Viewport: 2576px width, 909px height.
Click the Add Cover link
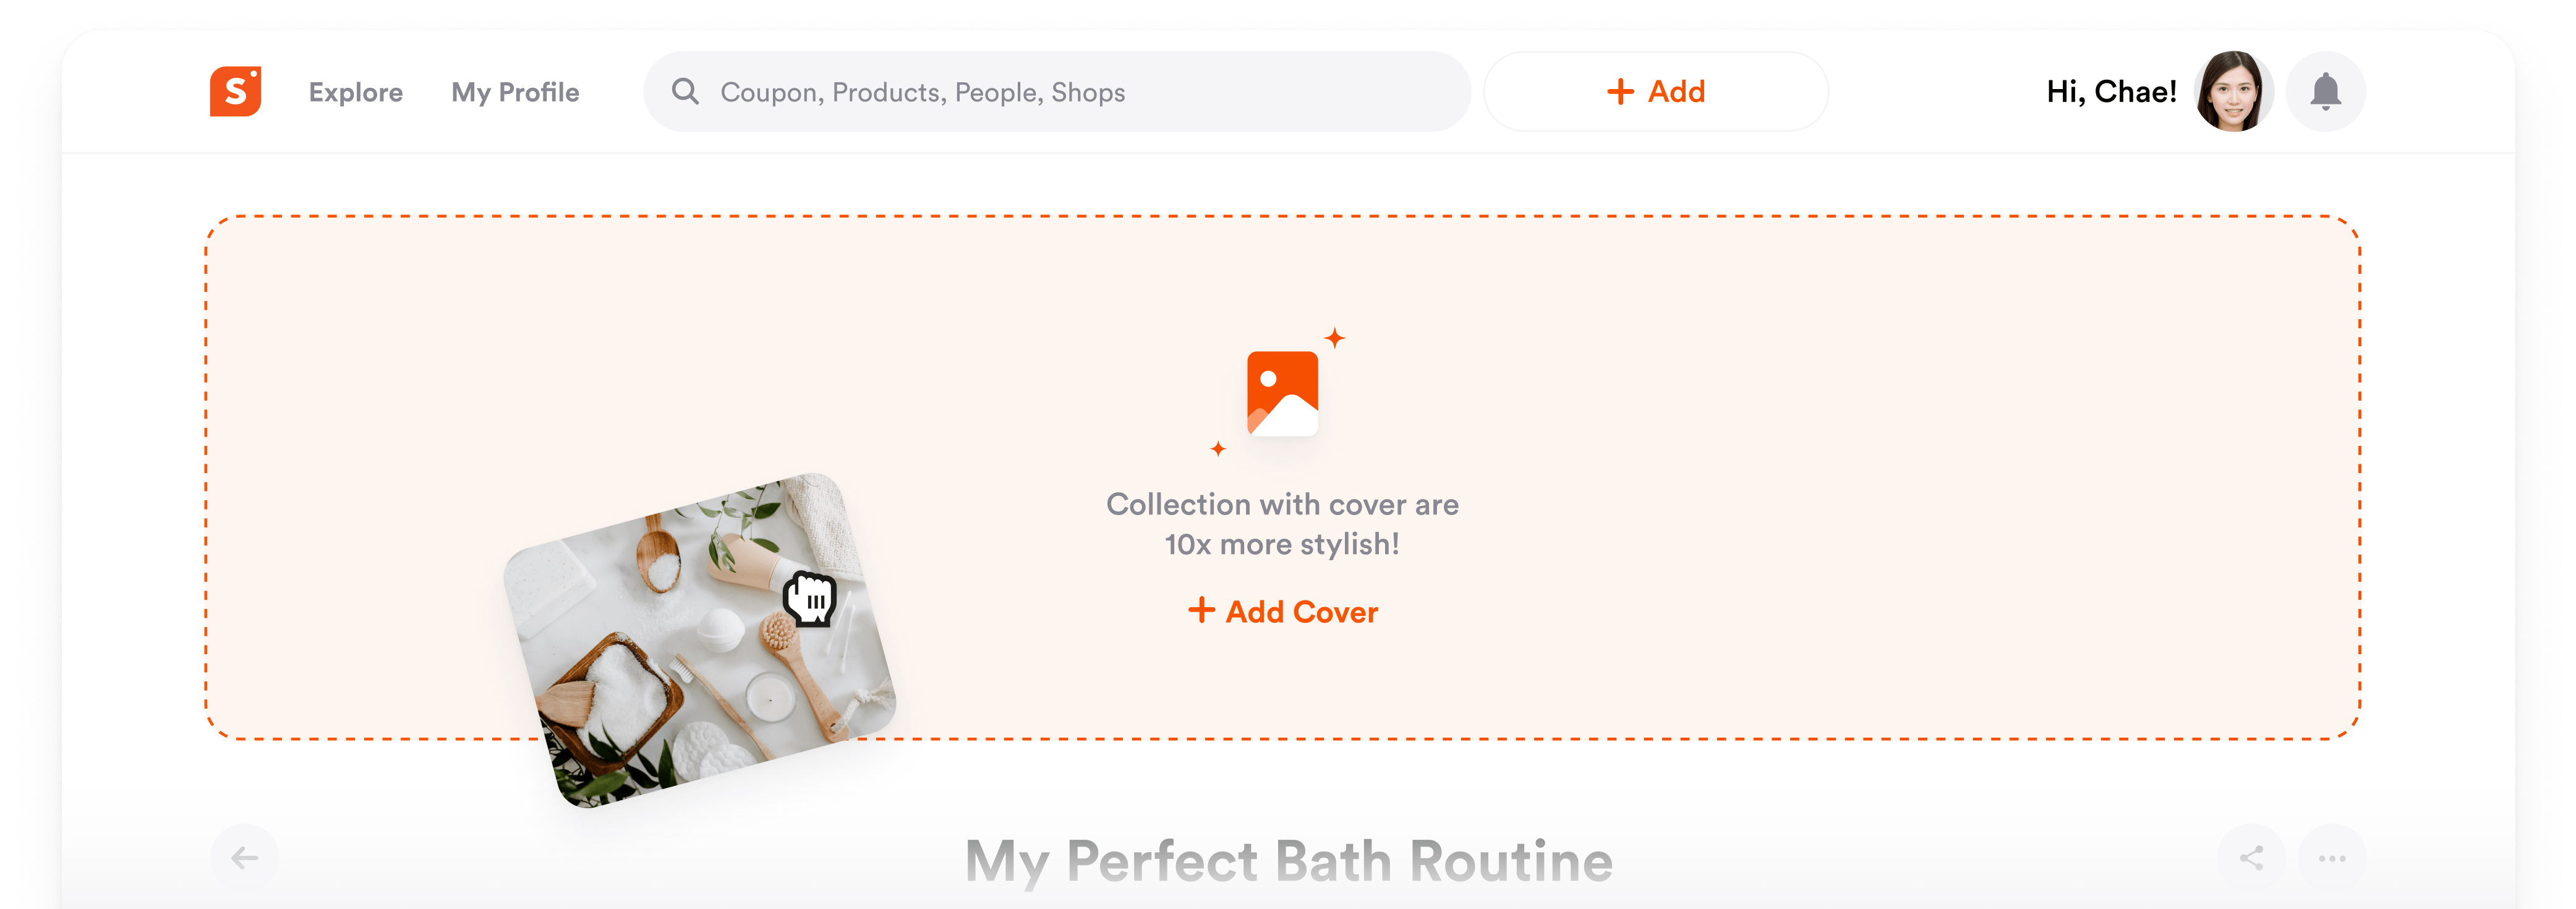point(1283,611)
